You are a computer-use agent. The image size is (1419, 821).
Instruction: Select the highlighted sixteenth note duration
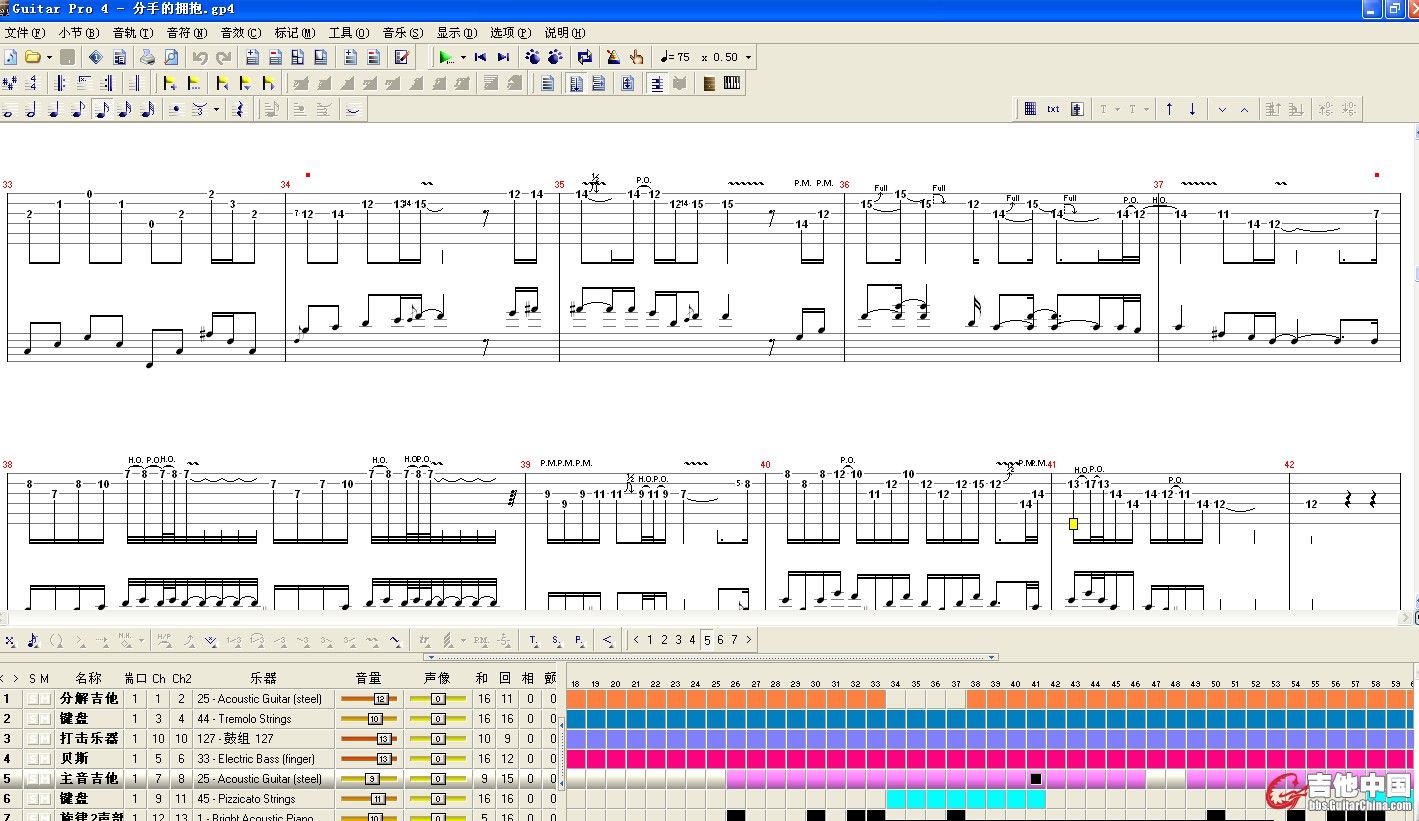101,109
